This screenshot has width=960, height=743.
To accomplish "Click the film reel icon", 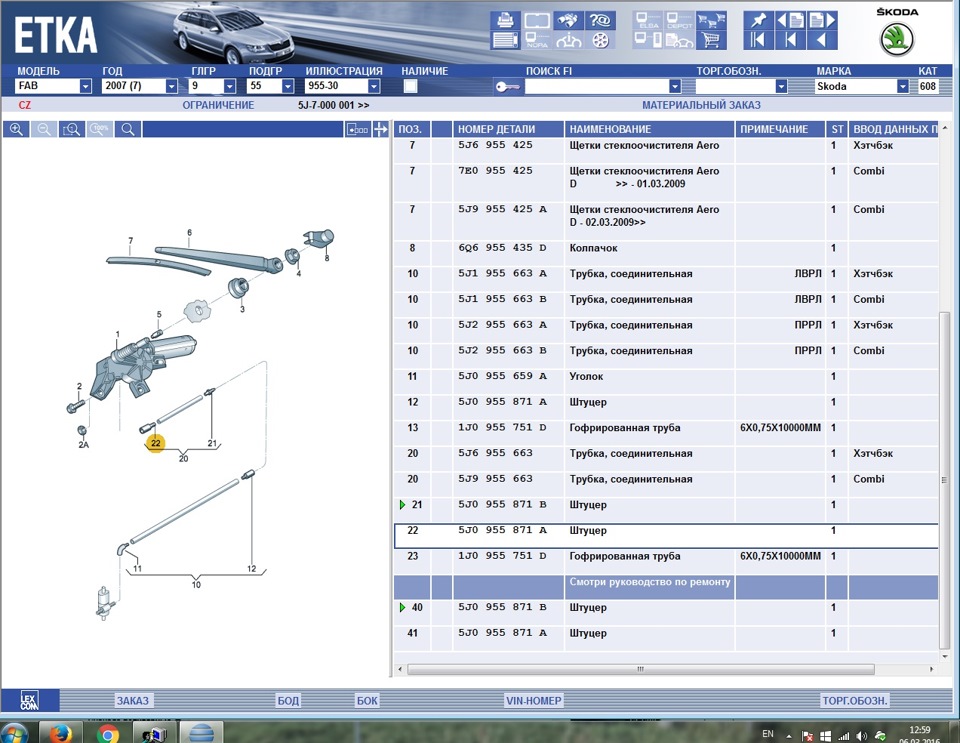I will 600,40.
